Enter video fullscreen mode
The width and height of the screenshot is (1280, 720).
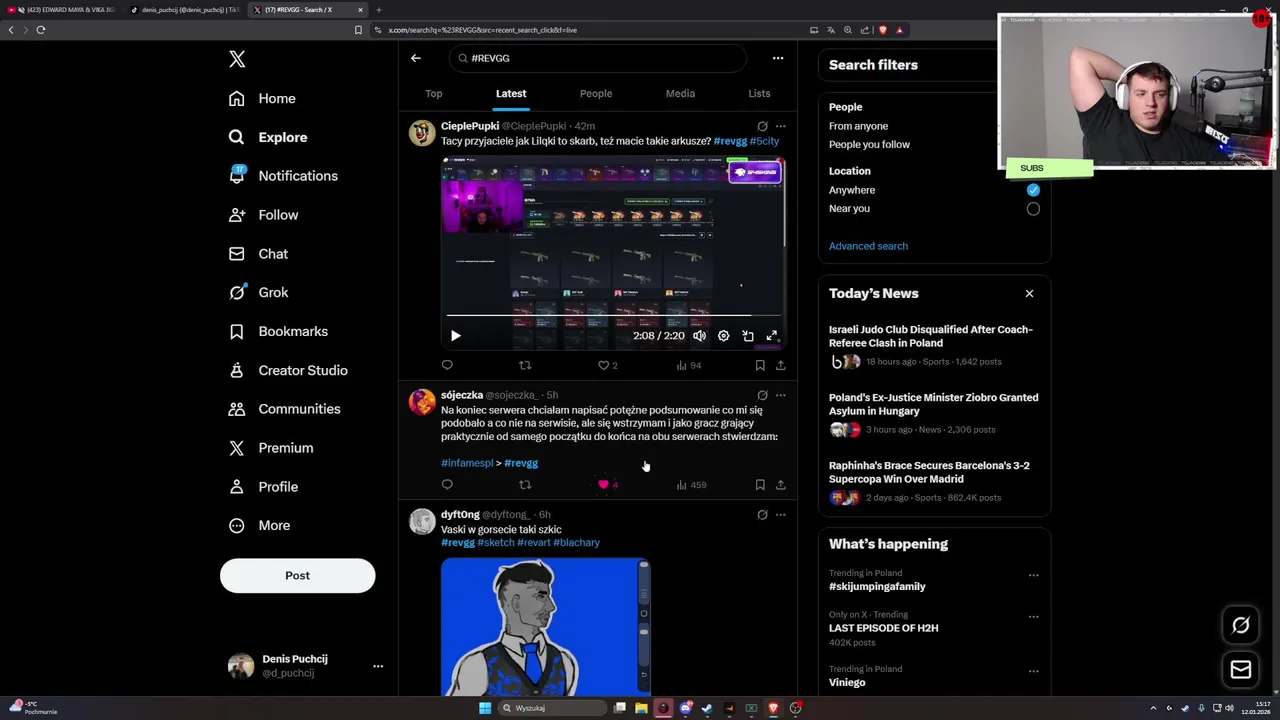click(x=772, y=336)
